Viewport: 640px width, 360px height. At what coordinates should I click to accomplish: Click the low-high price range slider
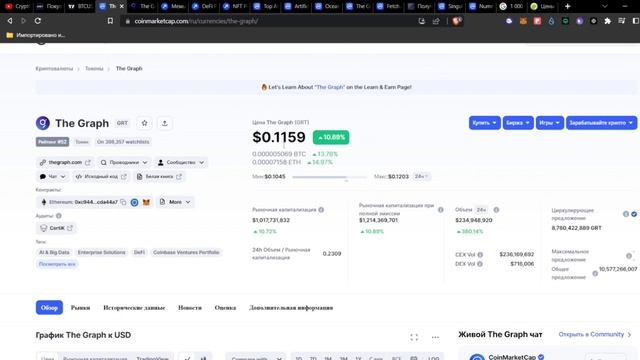[330, 177]
